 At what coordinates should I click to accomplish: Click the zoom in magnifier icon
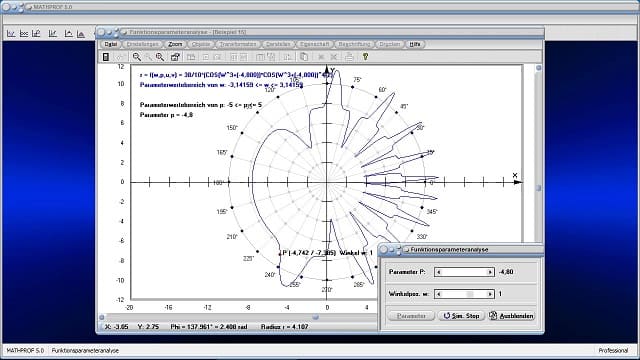(160, 57)
